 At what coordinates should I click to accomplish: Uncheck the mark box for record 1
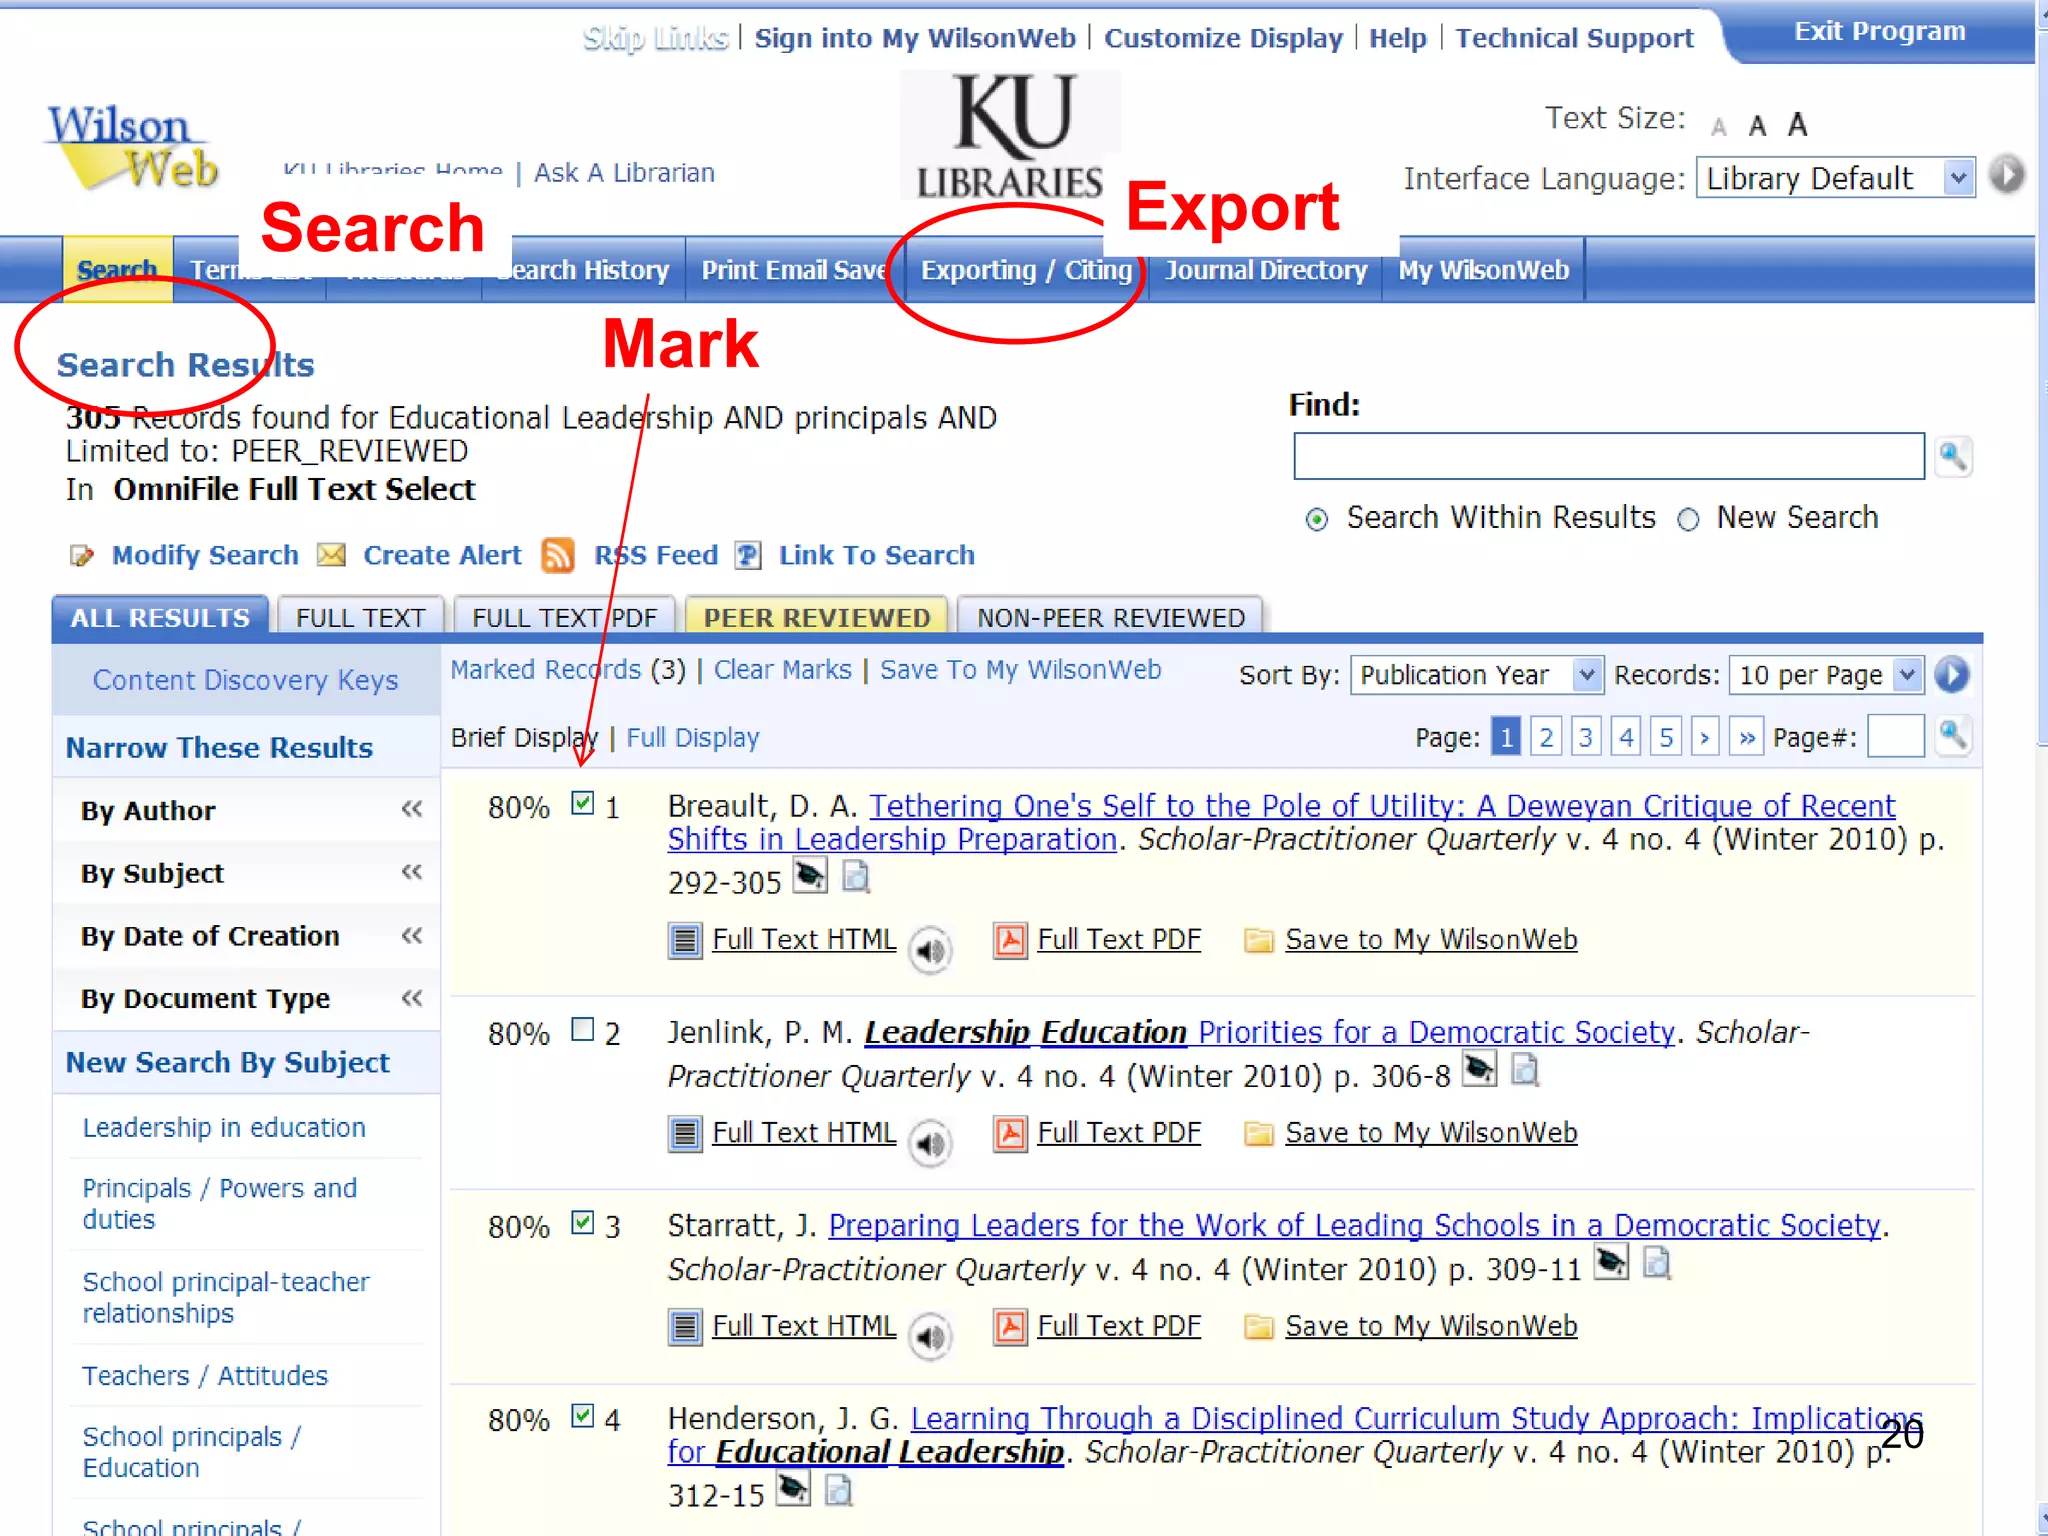582,803
